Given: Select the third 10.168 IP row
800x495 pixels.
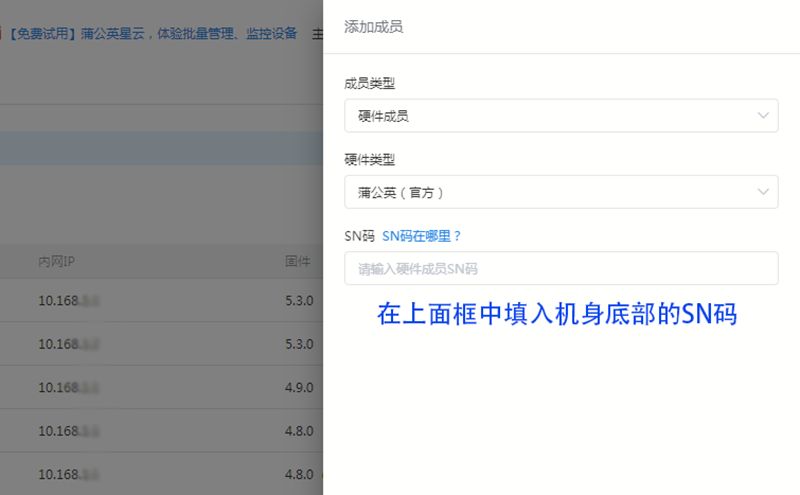Looking at the screenshot, I should [161, 387].
